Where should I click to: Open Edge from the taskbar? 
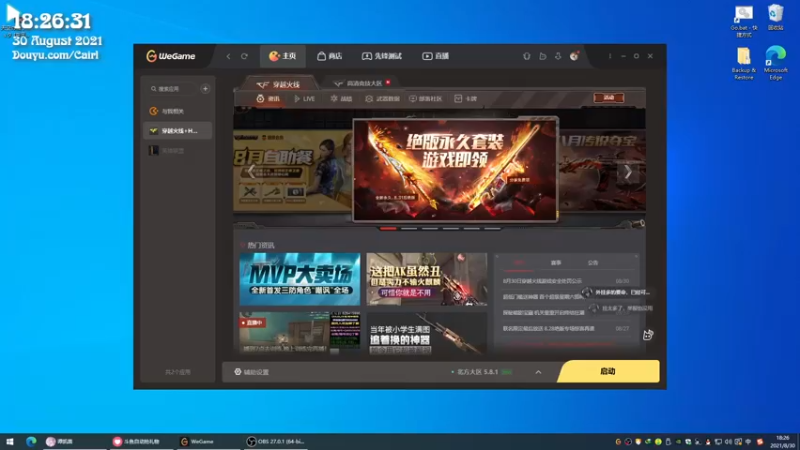pyautogui.click(x=31, y=441)
